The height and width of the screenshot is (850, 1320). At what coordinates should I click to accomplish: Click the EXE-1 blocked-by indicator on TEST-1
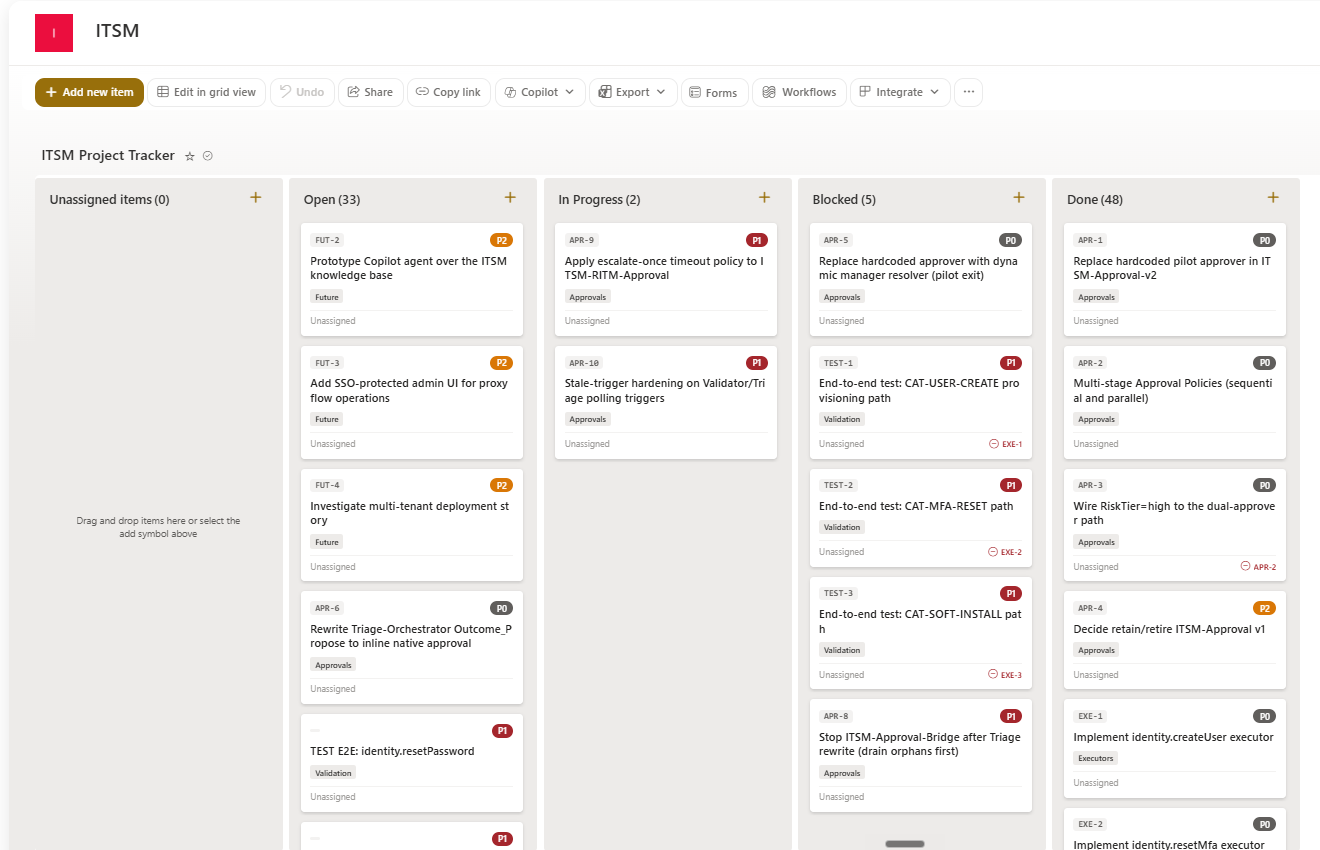coord(1005,444)
